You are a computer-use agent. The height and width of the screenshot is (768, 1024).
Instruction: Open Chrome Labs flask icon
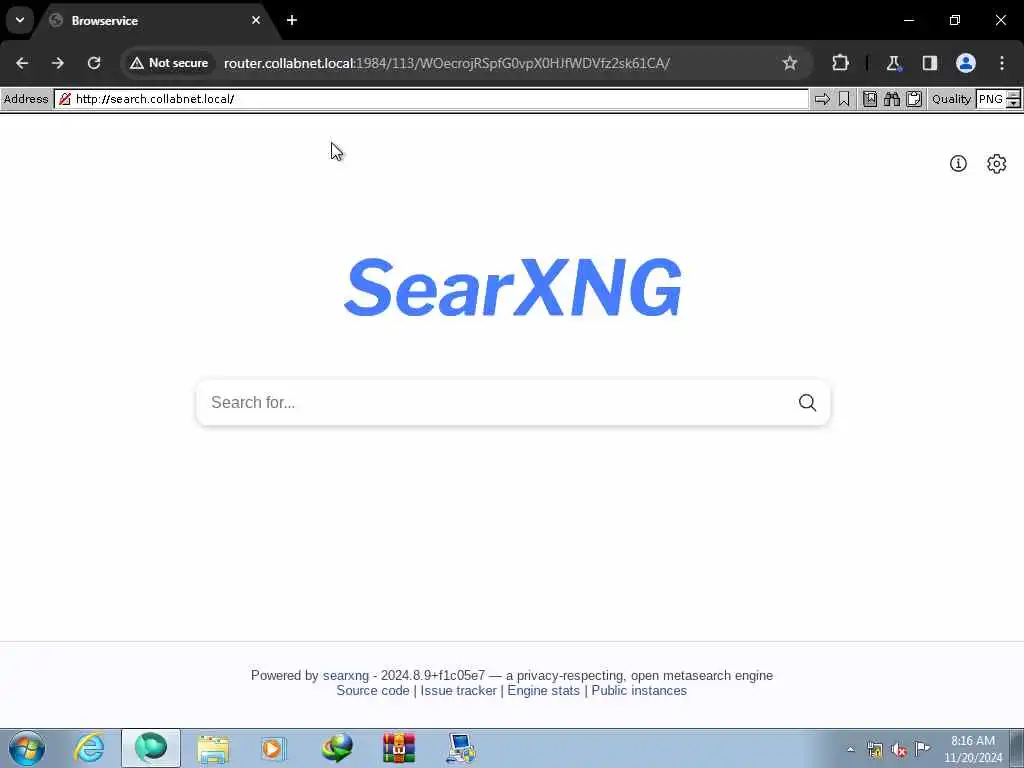click(x=893, y=63)
